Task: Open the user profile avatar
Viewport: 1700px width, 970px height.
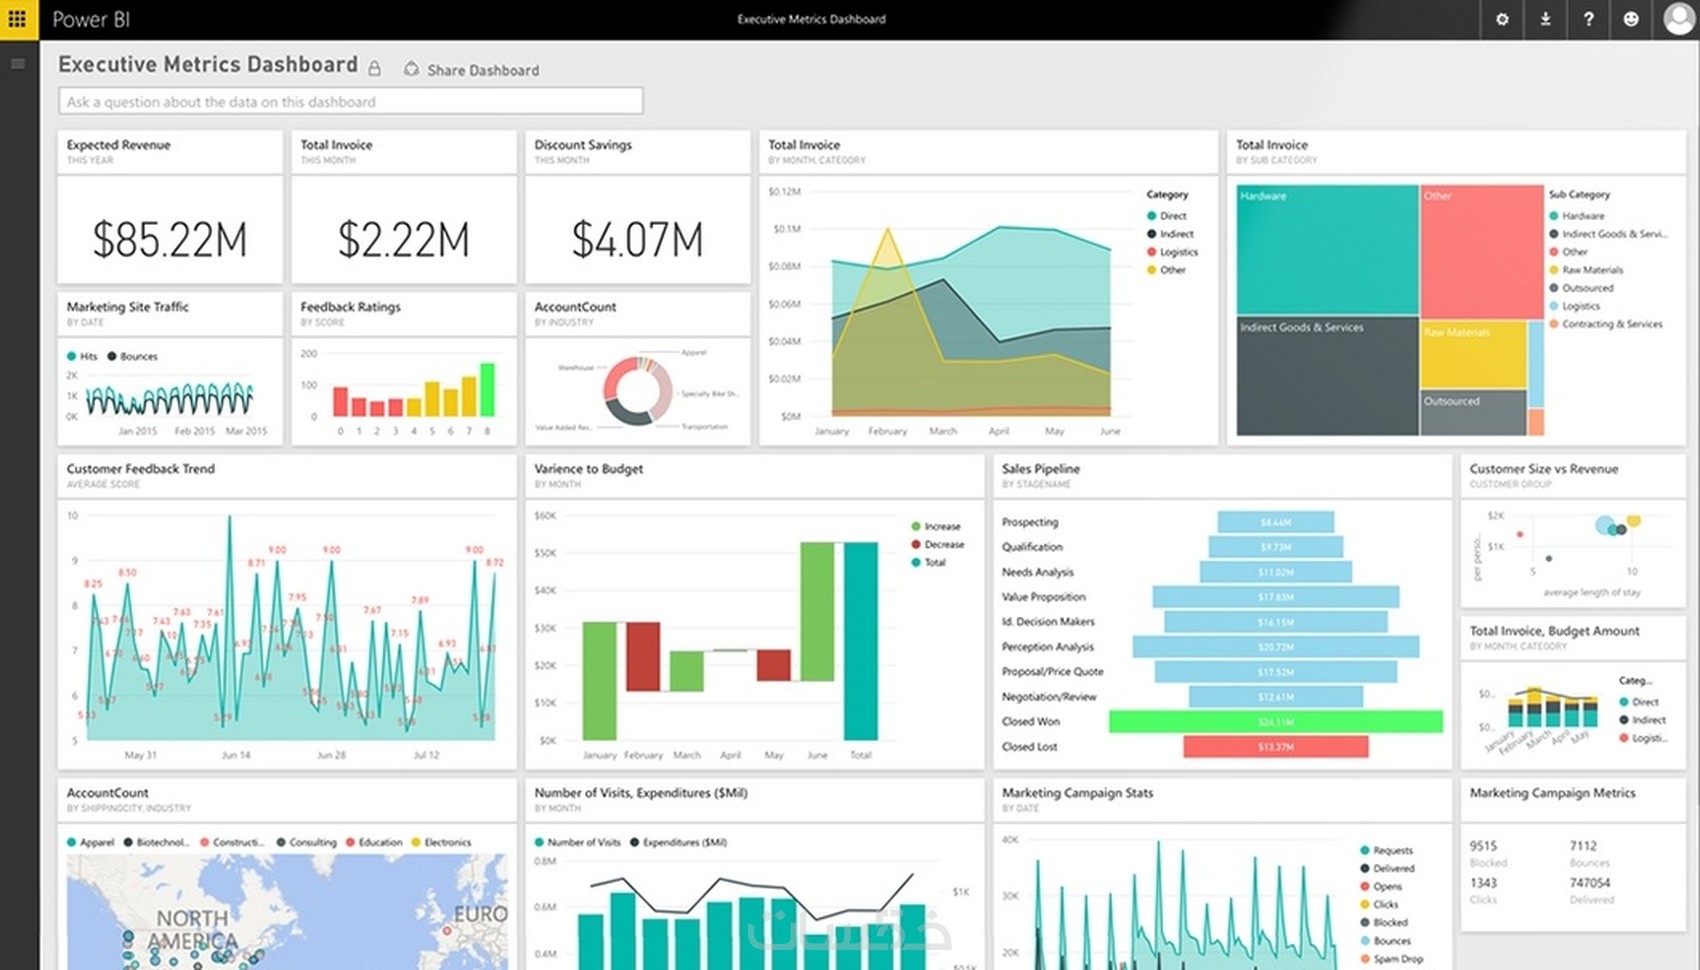Action: pos(1678,19)
